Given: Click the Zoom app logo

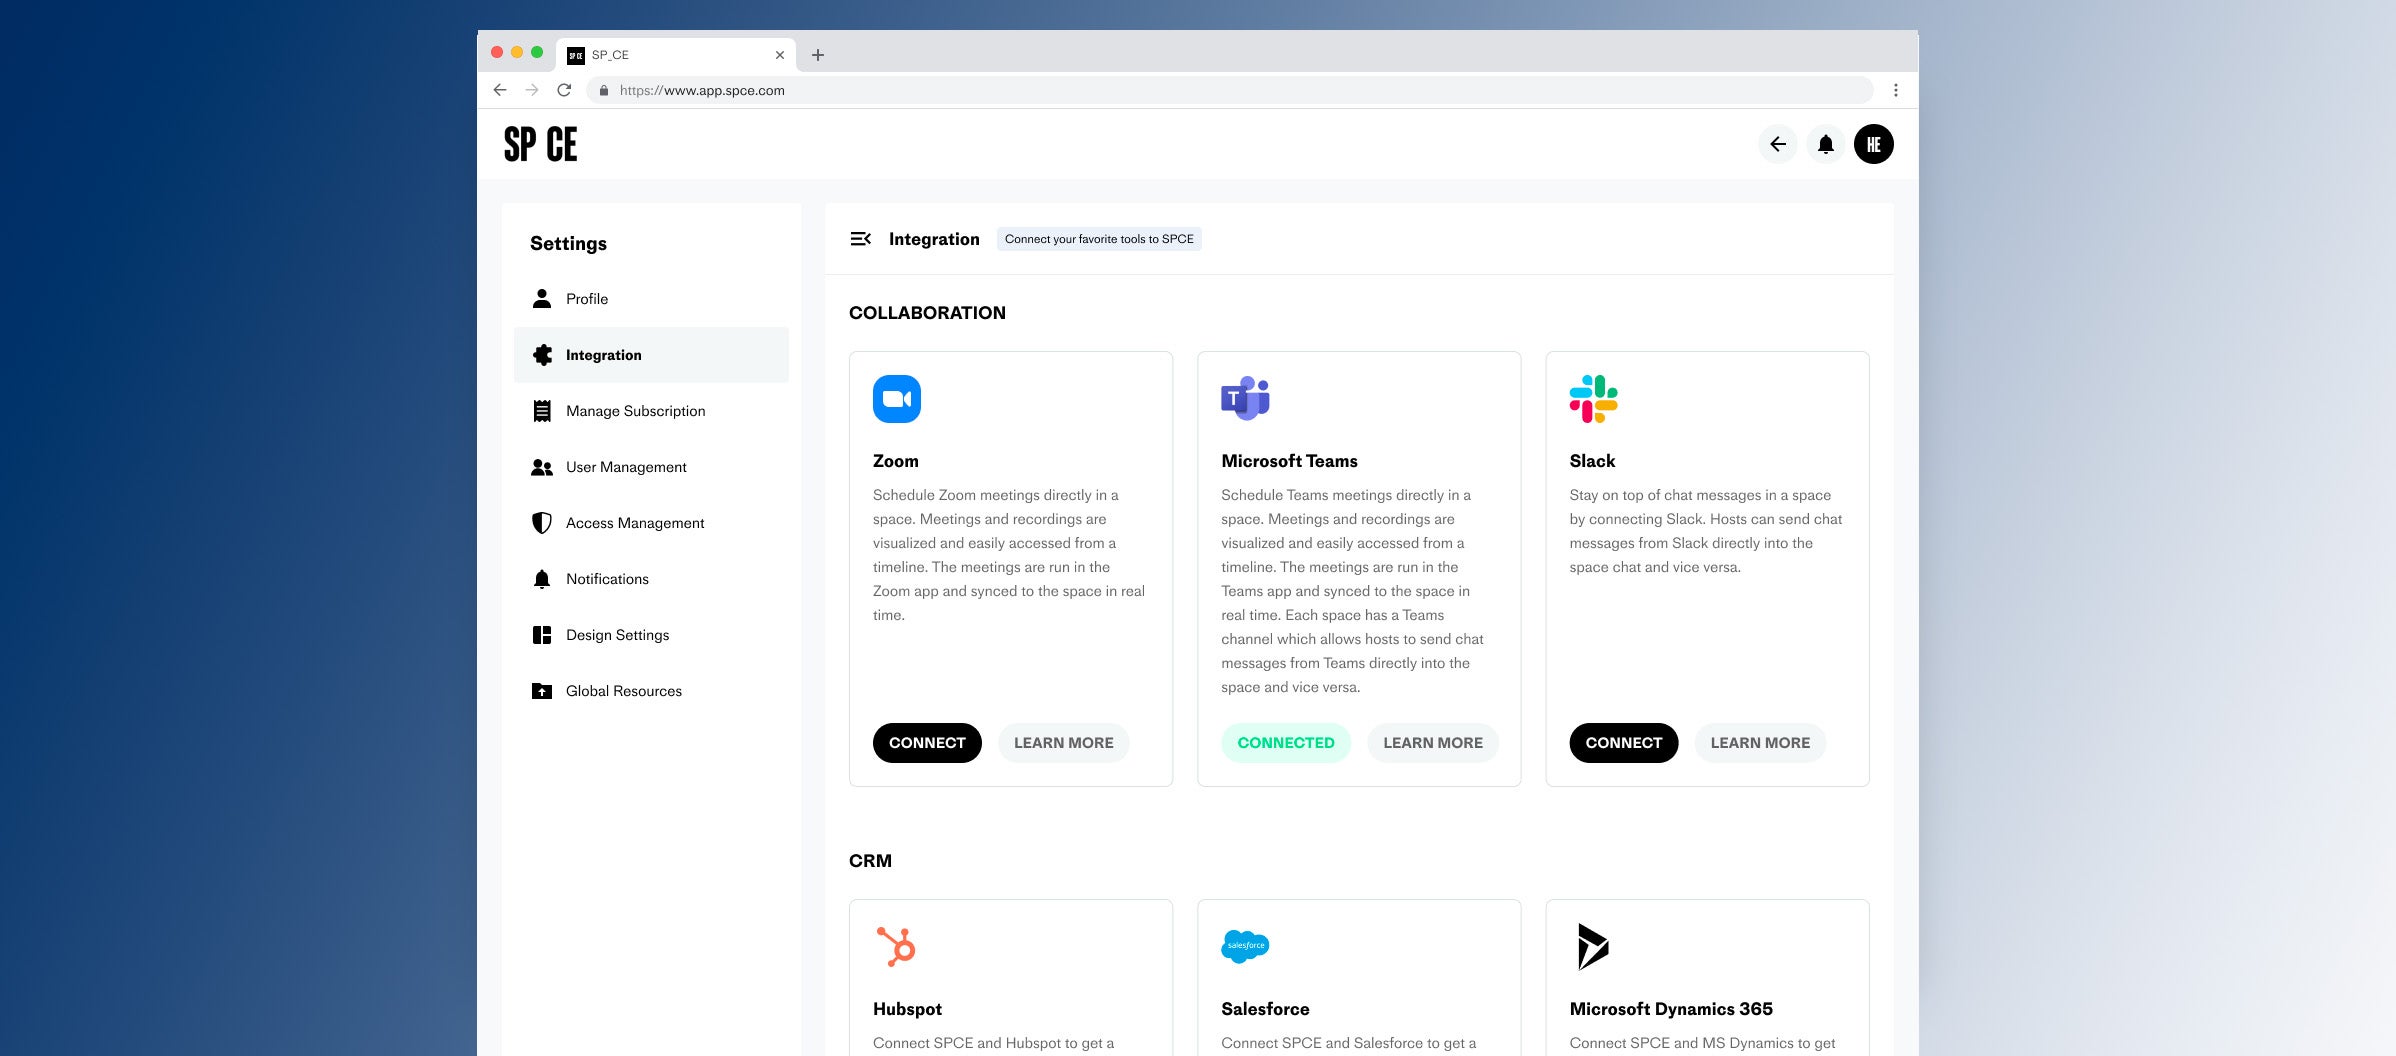Looking at the screenshot, I should [x=897, y=399].
